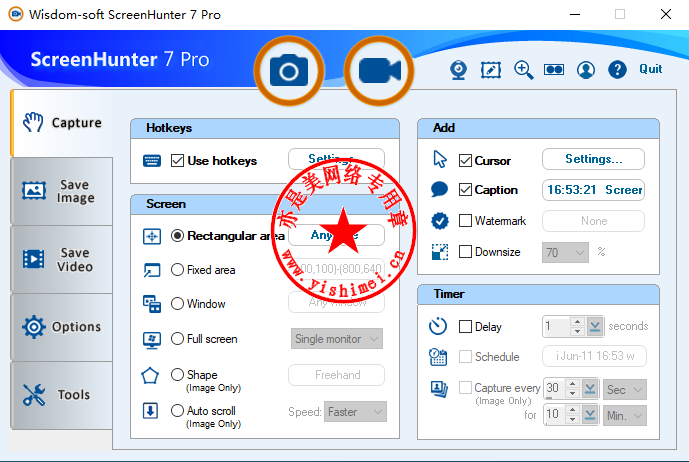The height and width of the screenshot is (462, 689).
Task: Switch to the Capture tab
Action: coord(62,123)
